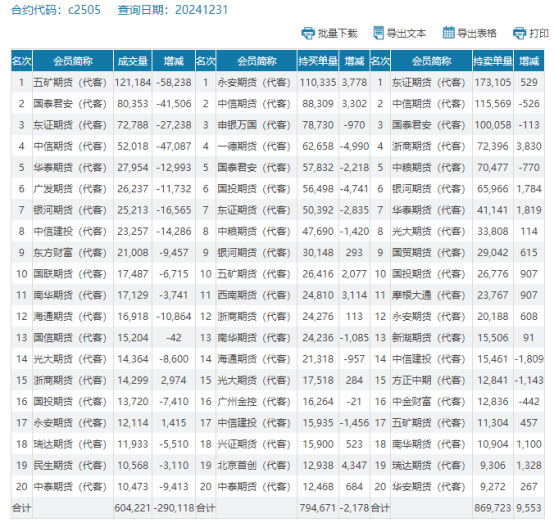
Task: Click the export text document icon
Action: (378, 33)
